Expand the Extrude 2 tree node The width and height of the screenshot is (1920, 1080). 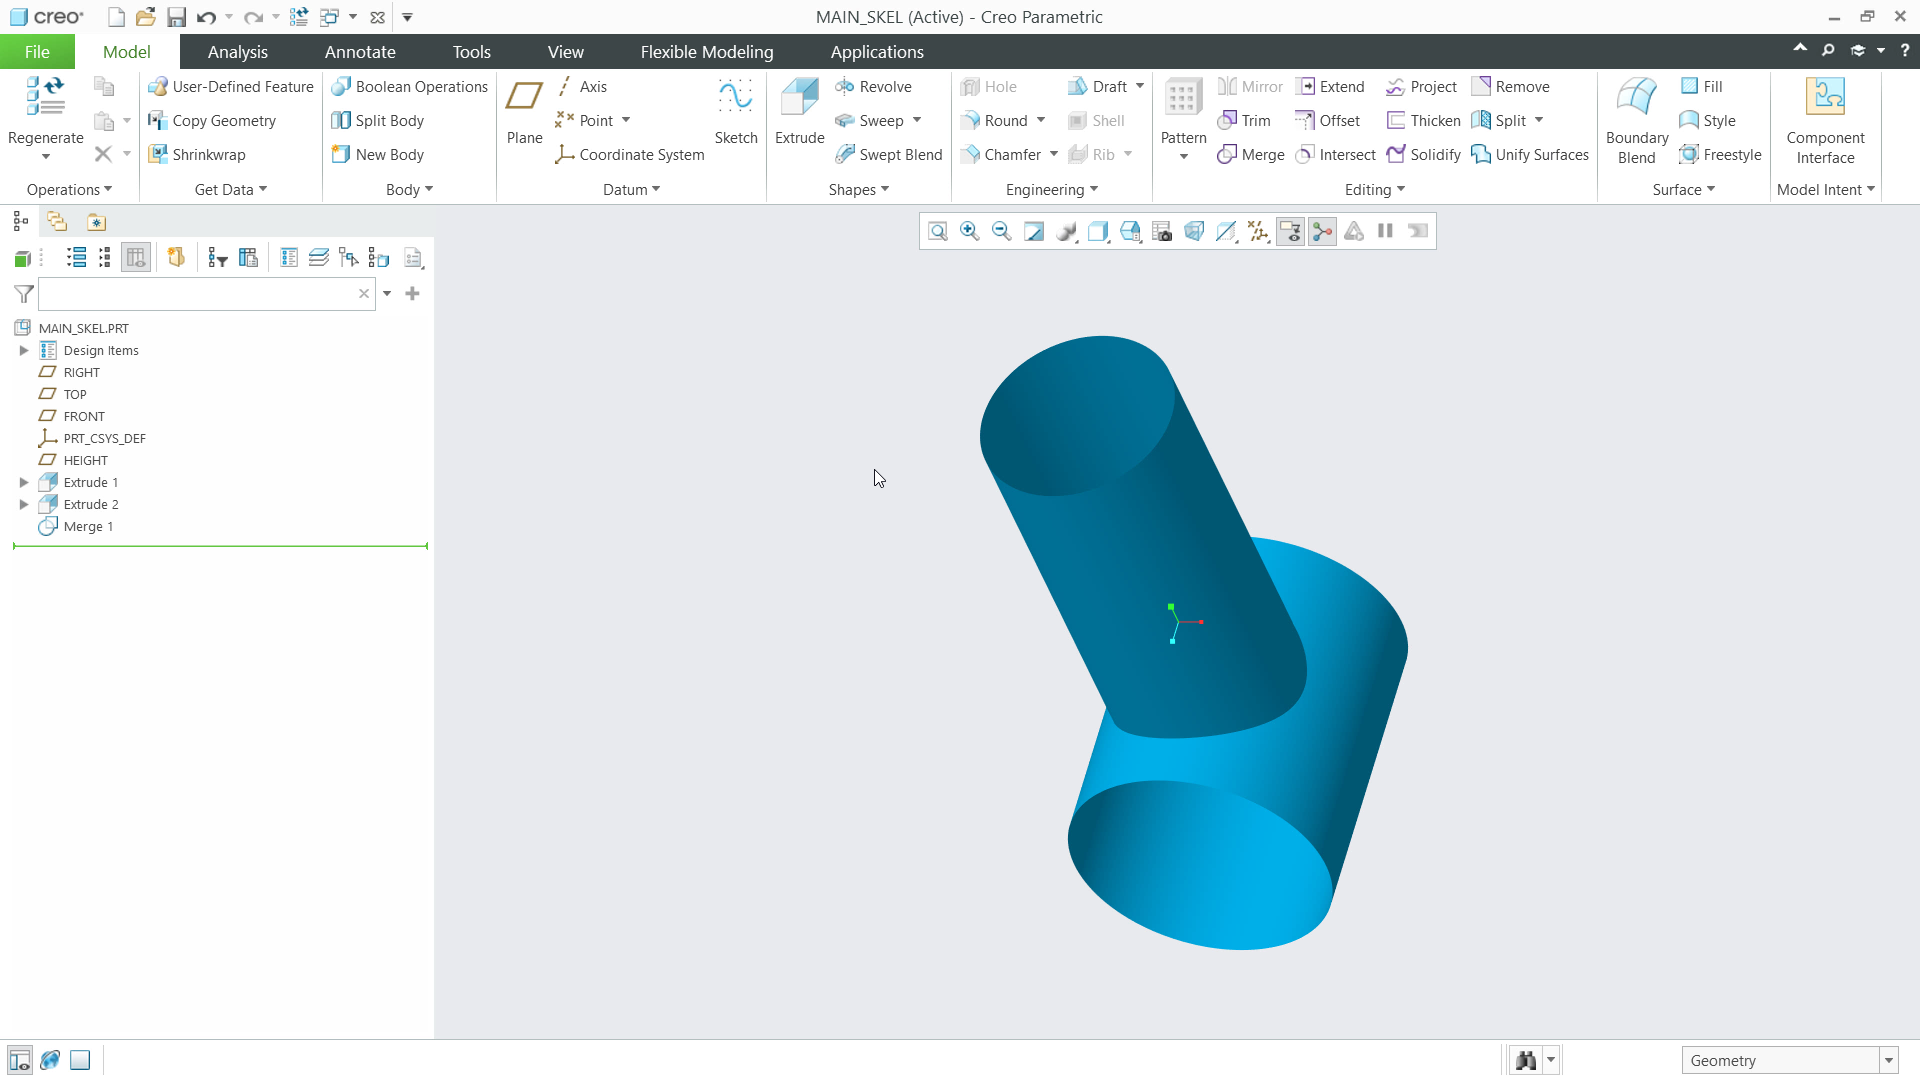point(24,504)
